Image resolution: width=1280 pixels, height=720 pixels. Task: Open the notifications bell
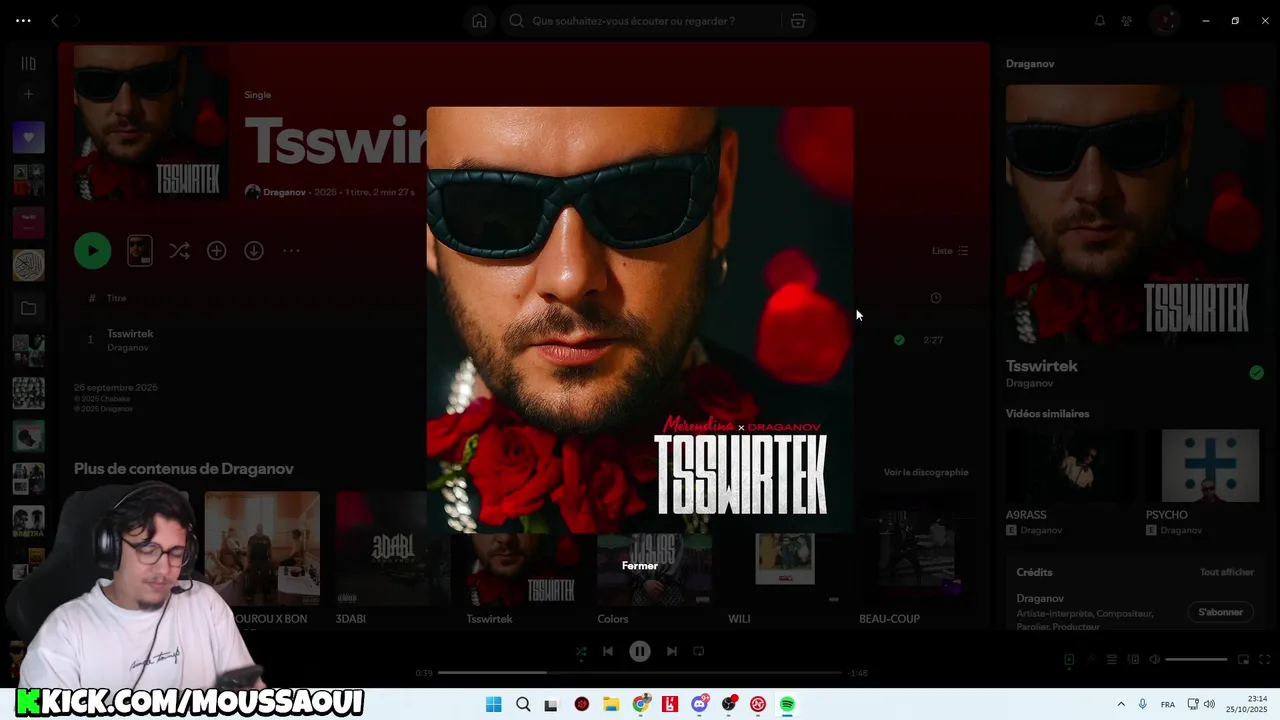1100,21
